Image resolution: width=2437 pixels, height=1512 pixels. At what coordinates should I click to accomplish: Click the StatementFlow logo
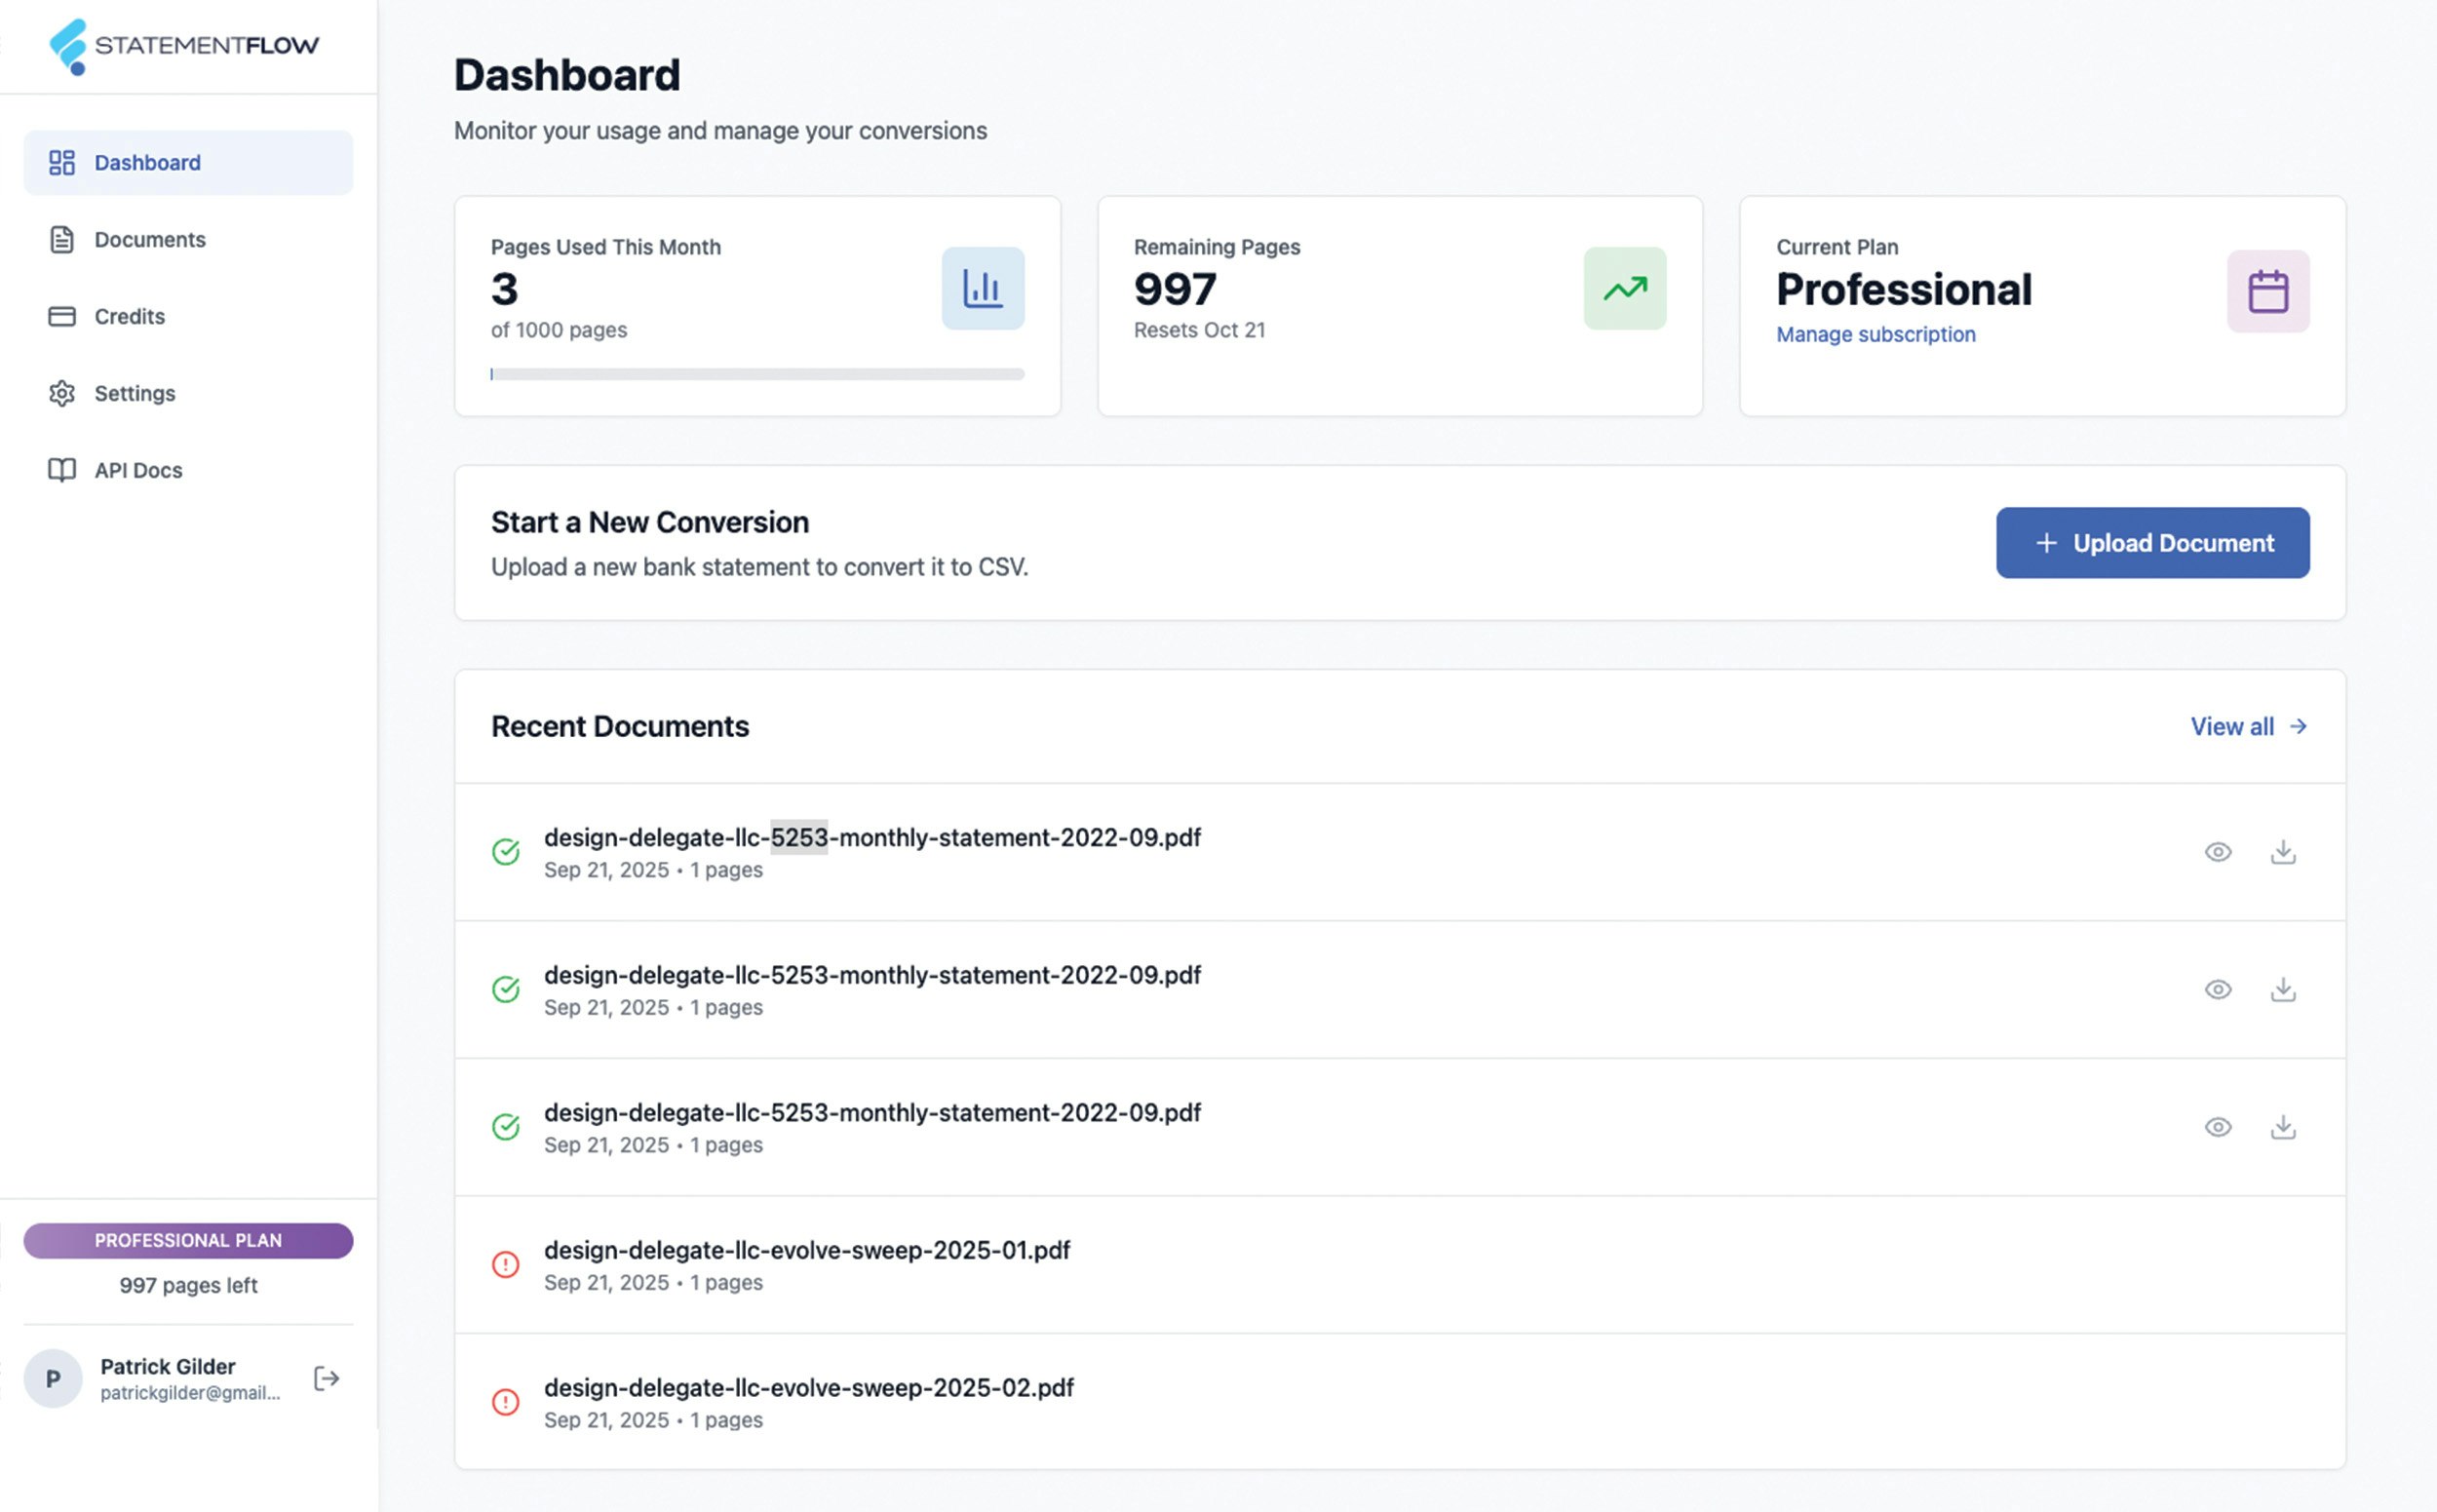(x=184, y=46)
